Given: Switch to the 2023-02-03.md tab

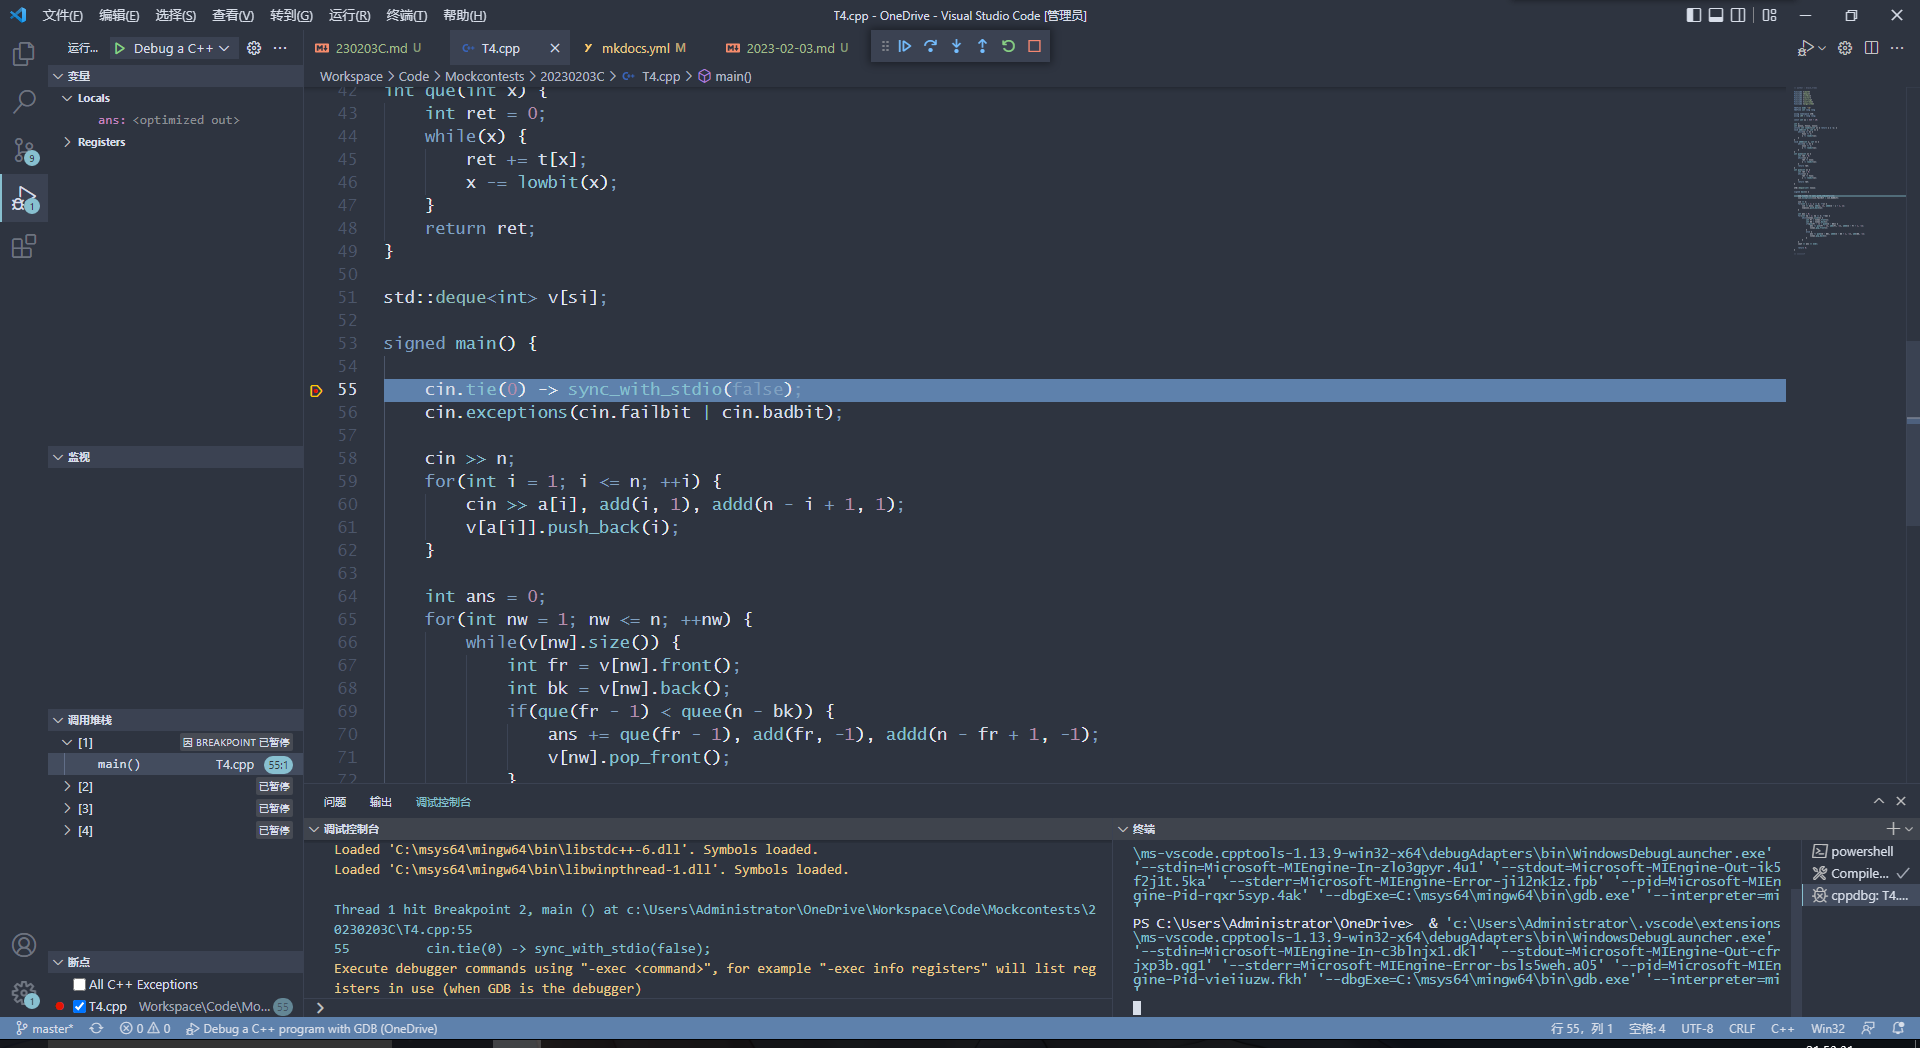Looking at the screenshot, I should tap(789, 48).
